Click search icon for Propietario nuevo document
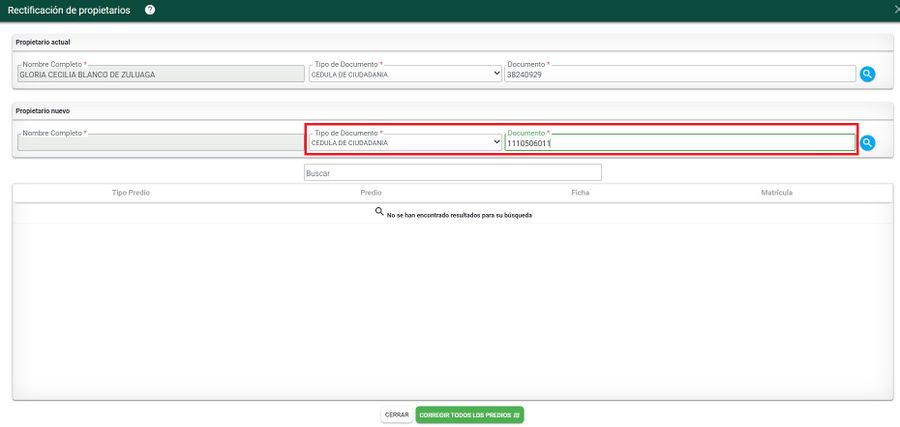This screenshot has height=427, width=900. 867,143
